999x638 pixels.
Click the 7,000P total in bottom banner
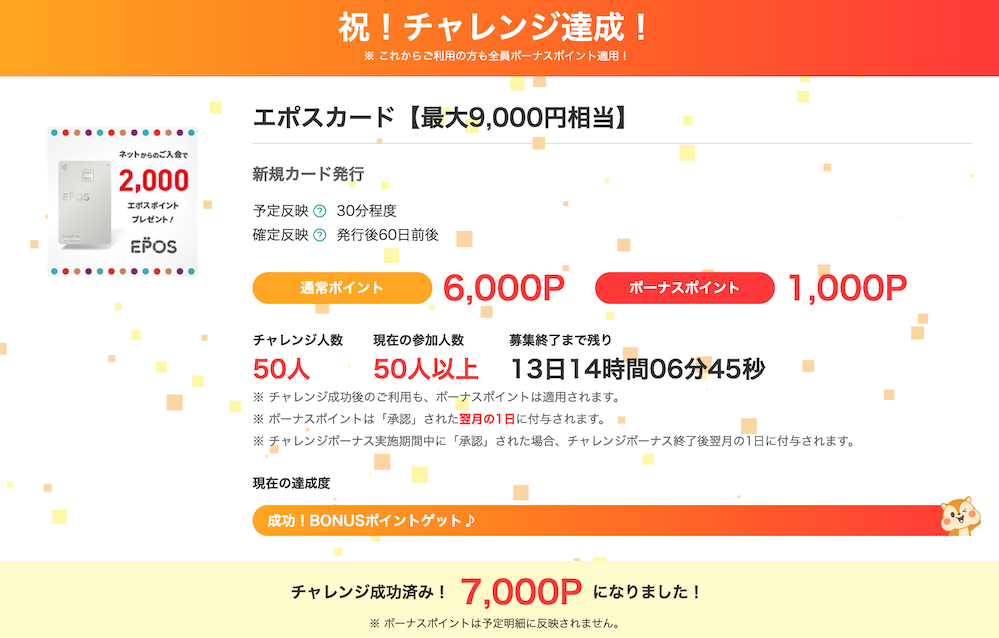[x=521, y=592]
